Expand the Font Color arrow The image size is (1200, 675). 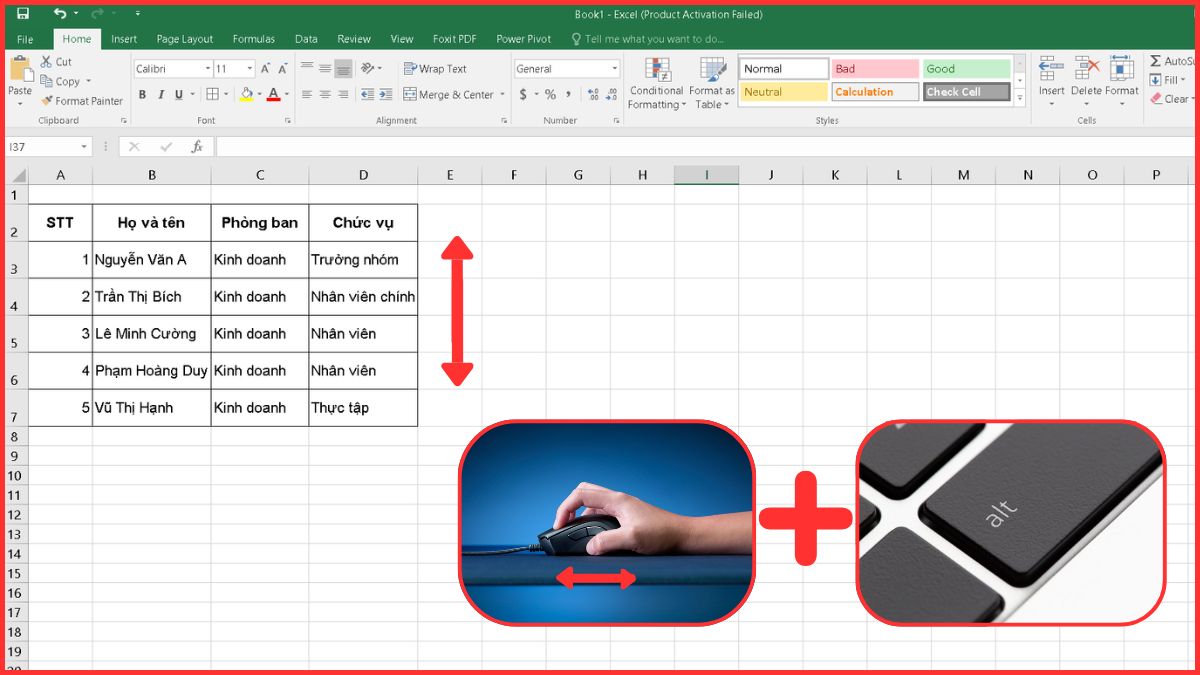point(287,95)
